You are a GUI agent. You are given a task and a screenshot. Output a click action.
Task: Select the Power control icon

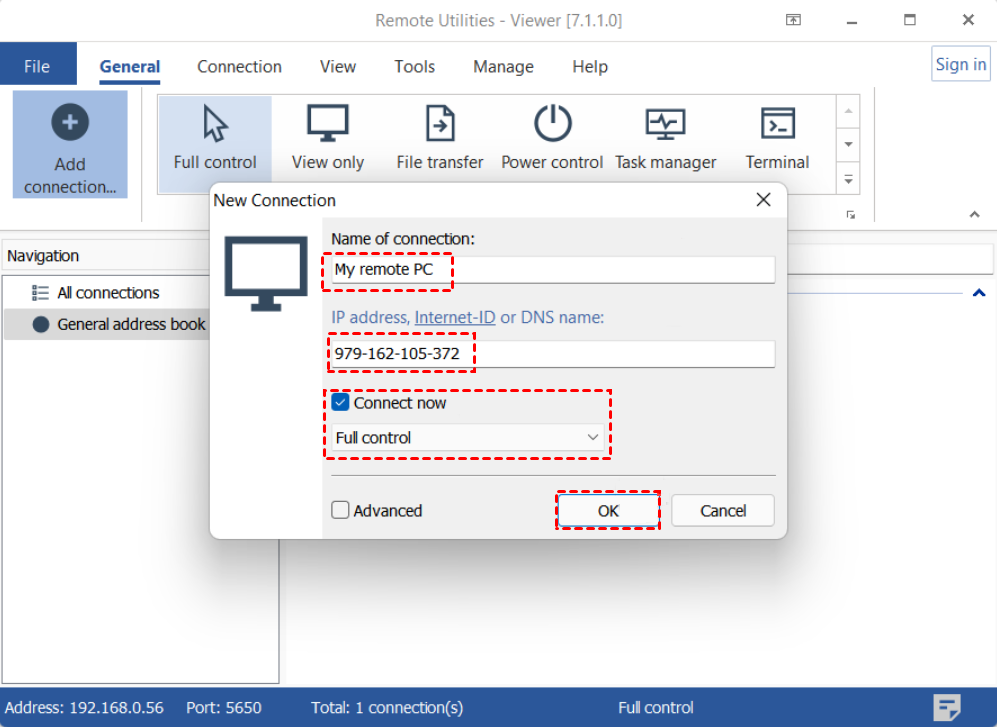(552, 125)
